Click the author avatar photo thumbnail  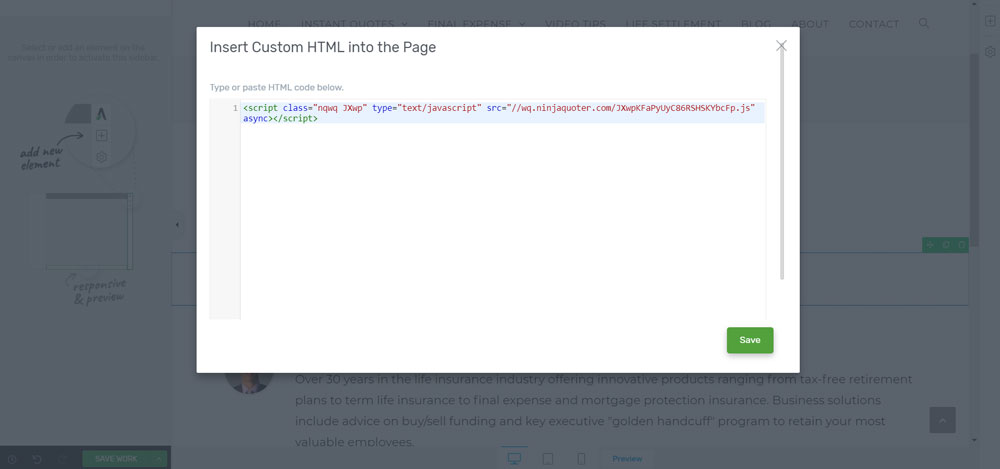pos(249,382)
